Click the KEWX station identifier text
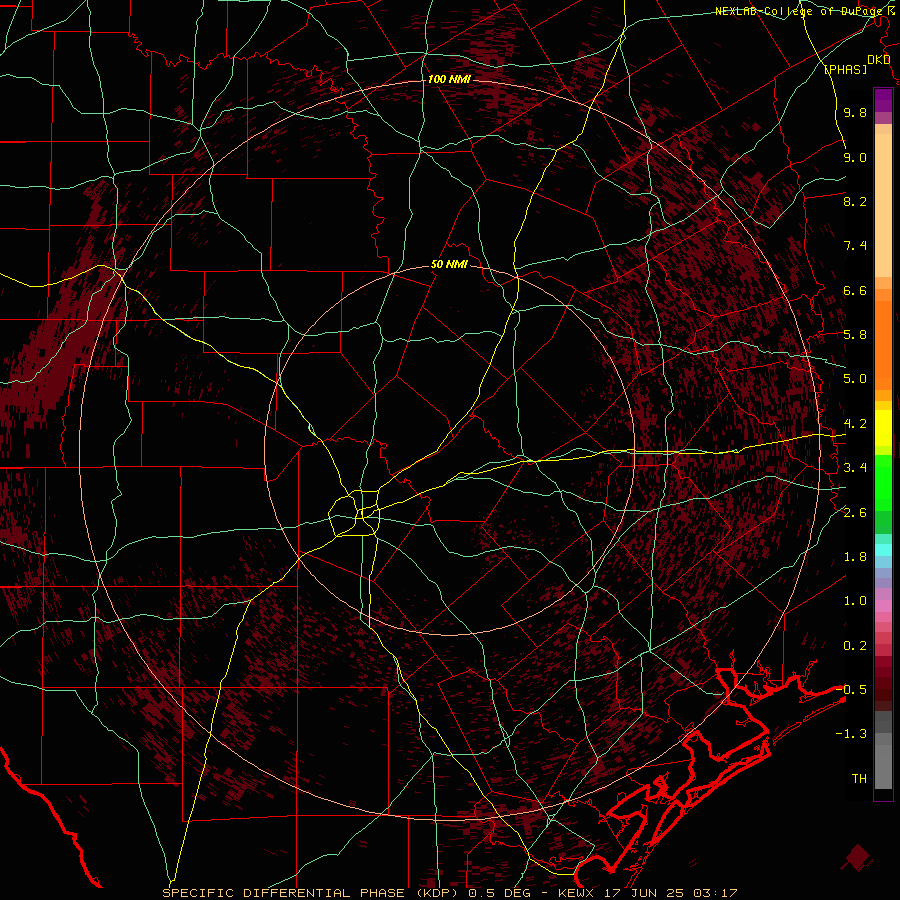This screenshot has height=900, width=900. click(x=575, y=893)
